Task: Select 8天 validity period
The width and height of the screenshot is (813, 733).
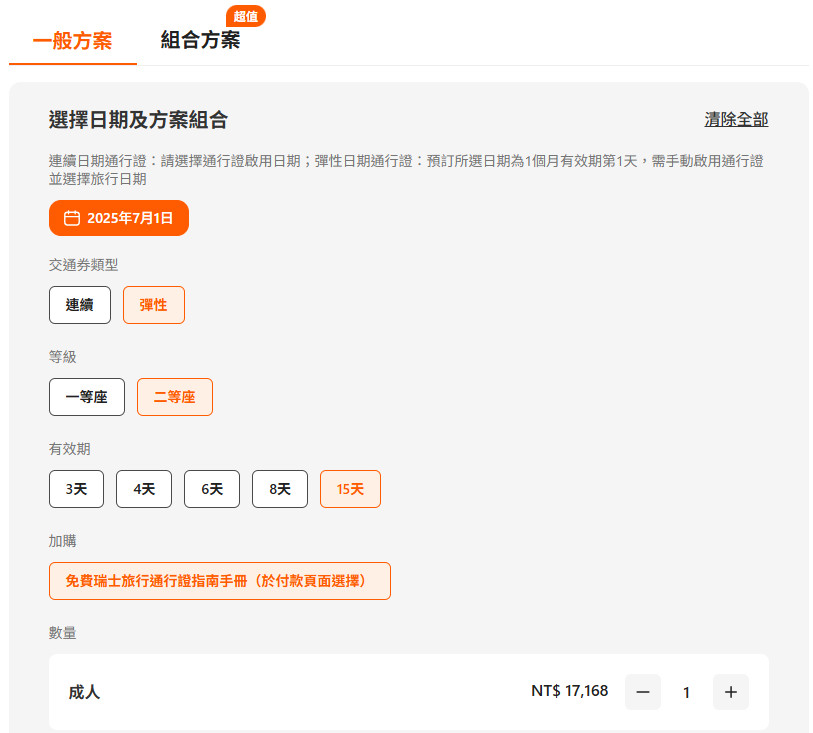Action: click(279, 489)
